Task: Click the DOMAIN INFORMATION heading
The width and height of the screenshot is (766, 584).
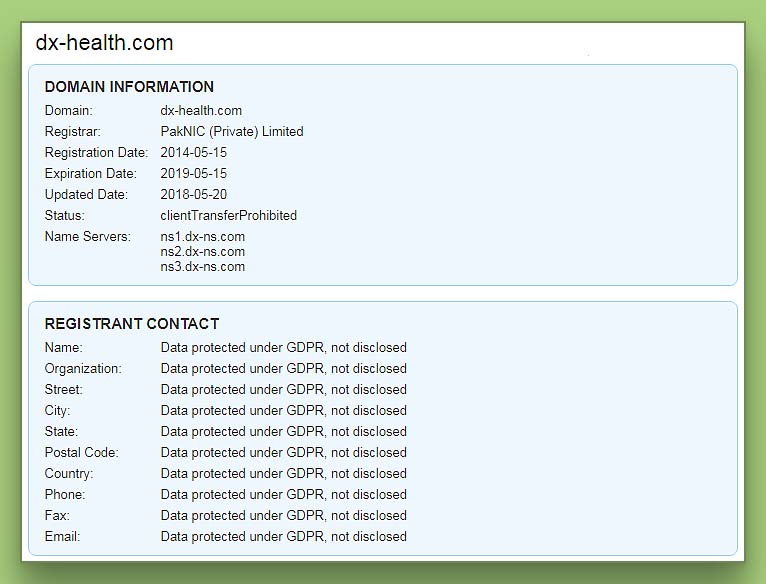Action: click(129, 87)
